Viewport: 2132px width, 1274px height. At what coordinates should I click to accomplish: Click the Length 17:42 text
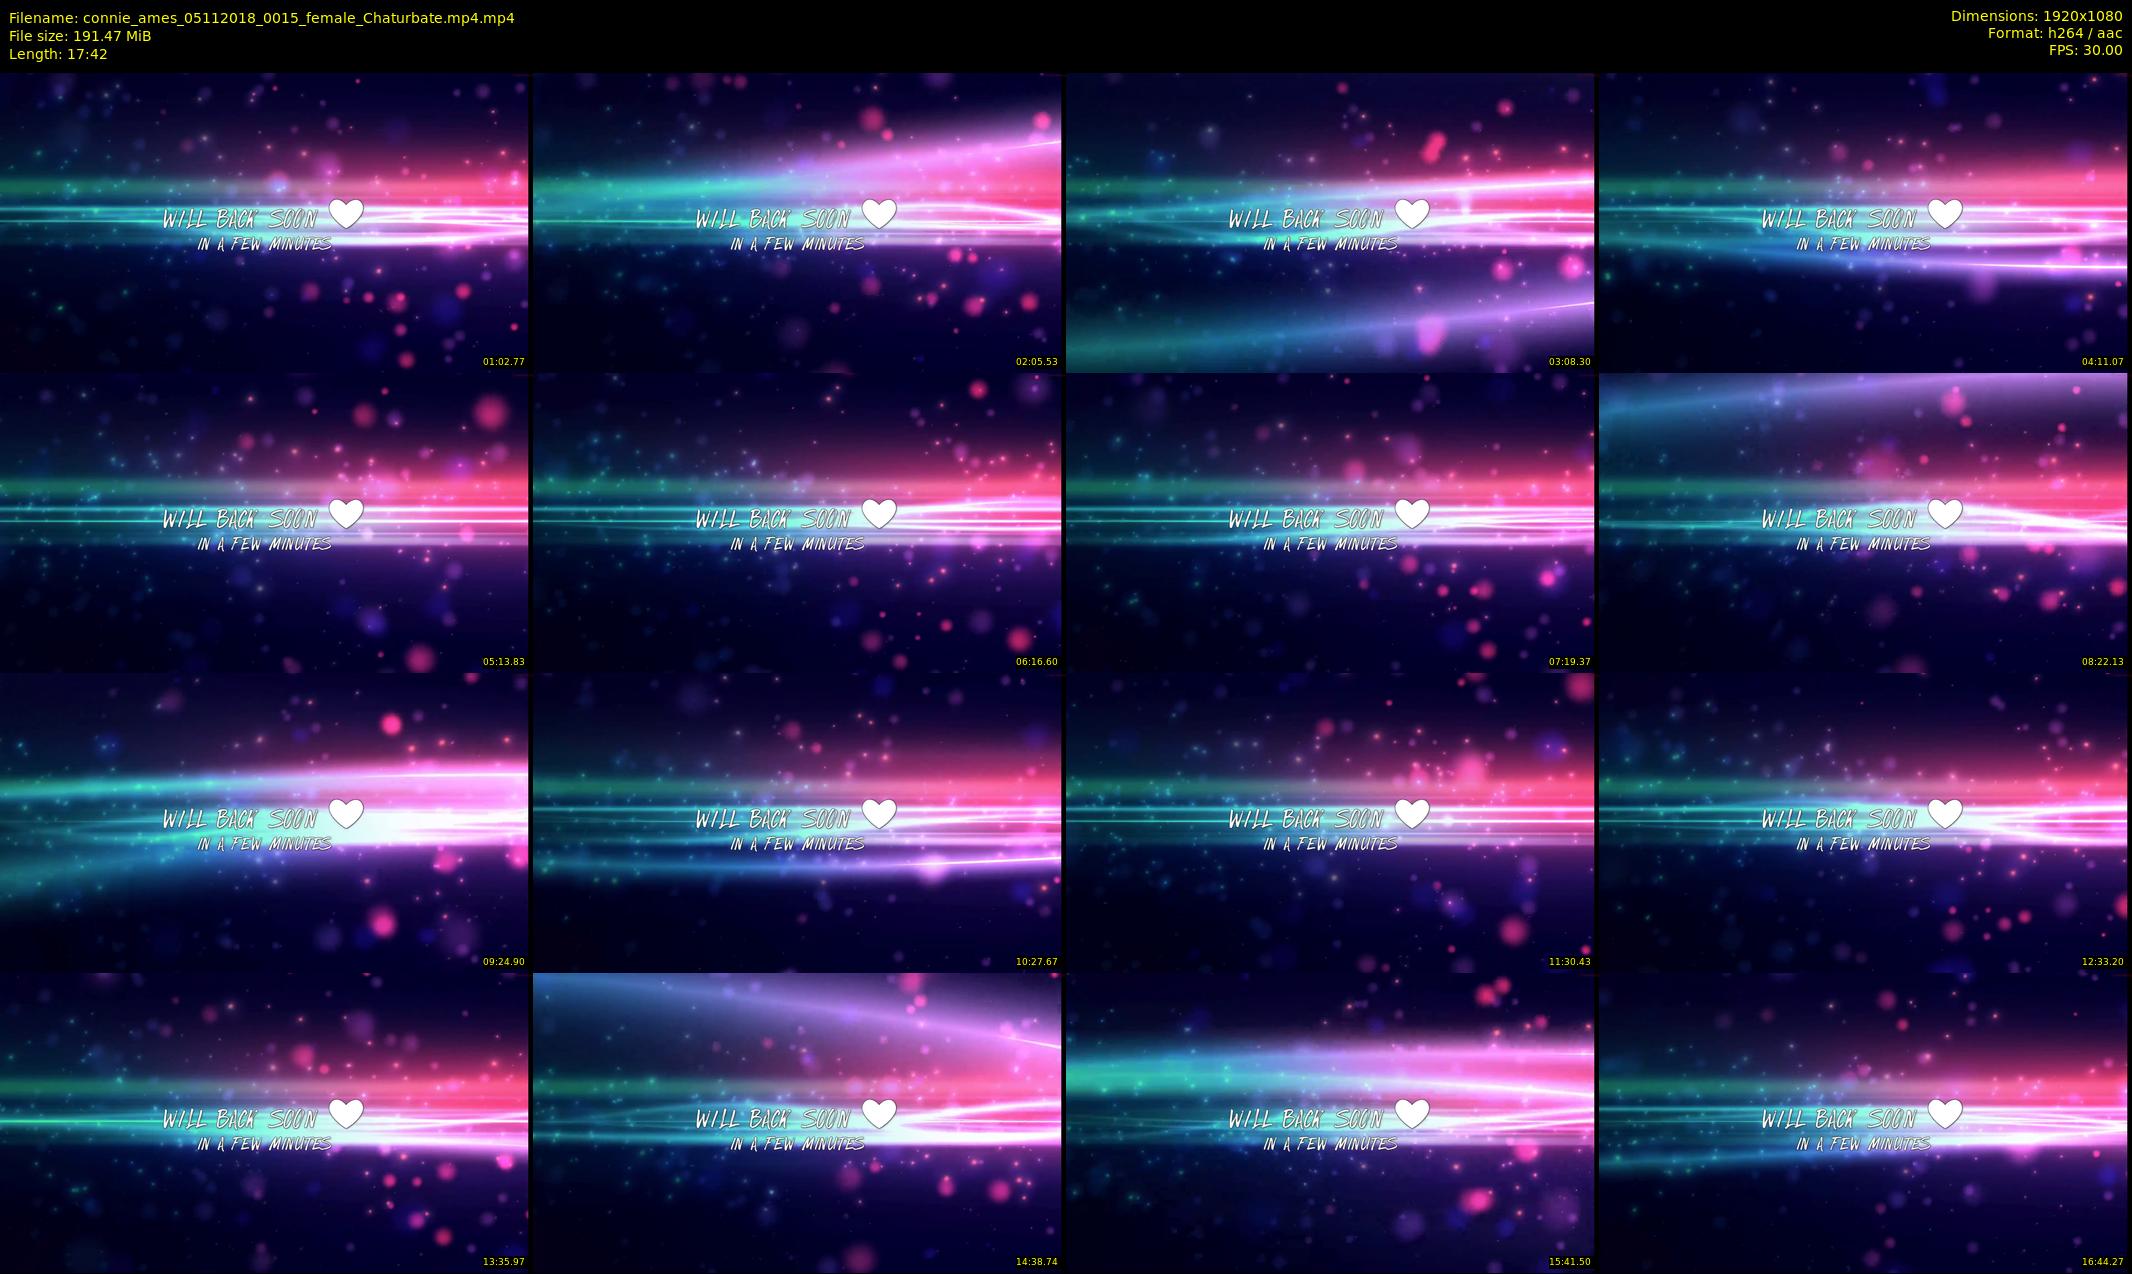point(58,54)
